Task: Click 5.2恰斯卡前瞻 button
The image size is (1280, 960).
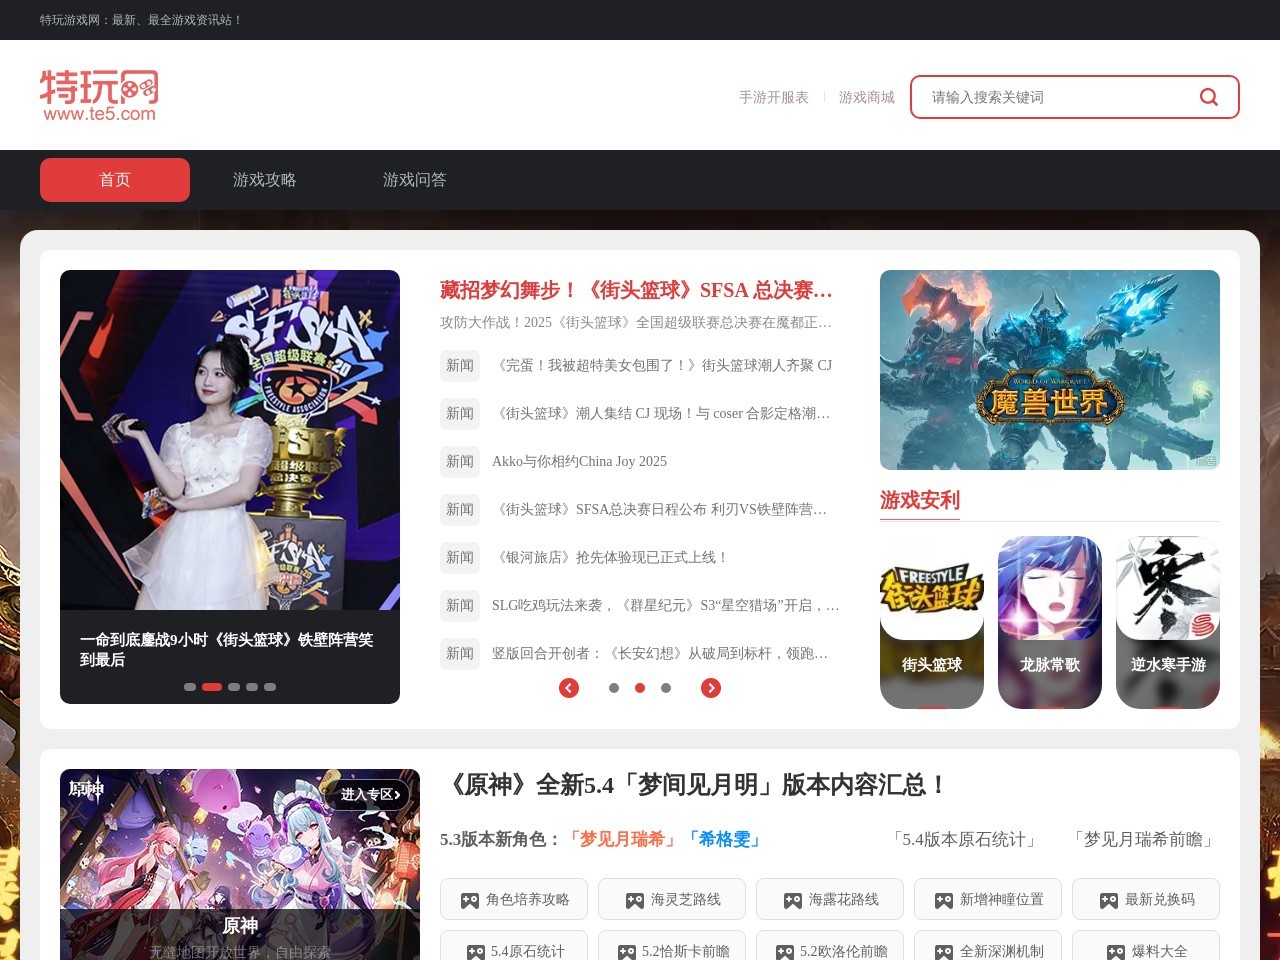Action: click(x=672, y=946)
